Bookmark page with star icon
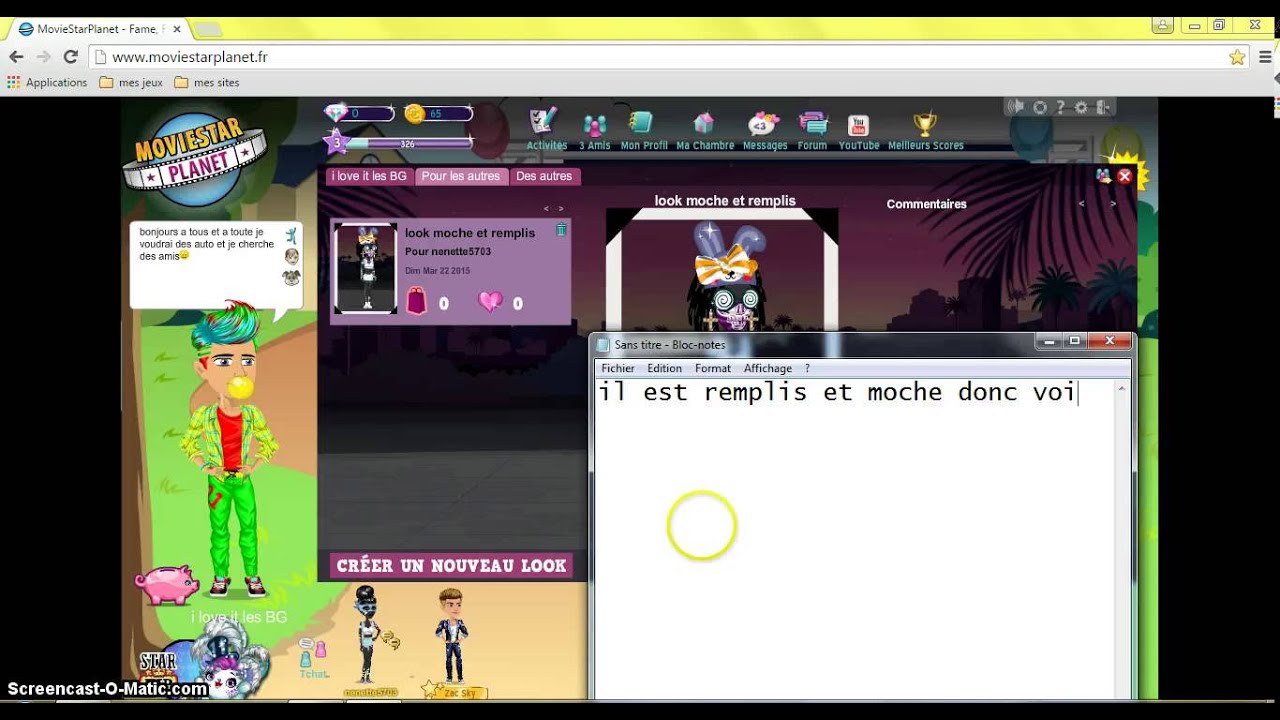The height and width of the screenshot is (720, 1280). (x=1237, y=57)
